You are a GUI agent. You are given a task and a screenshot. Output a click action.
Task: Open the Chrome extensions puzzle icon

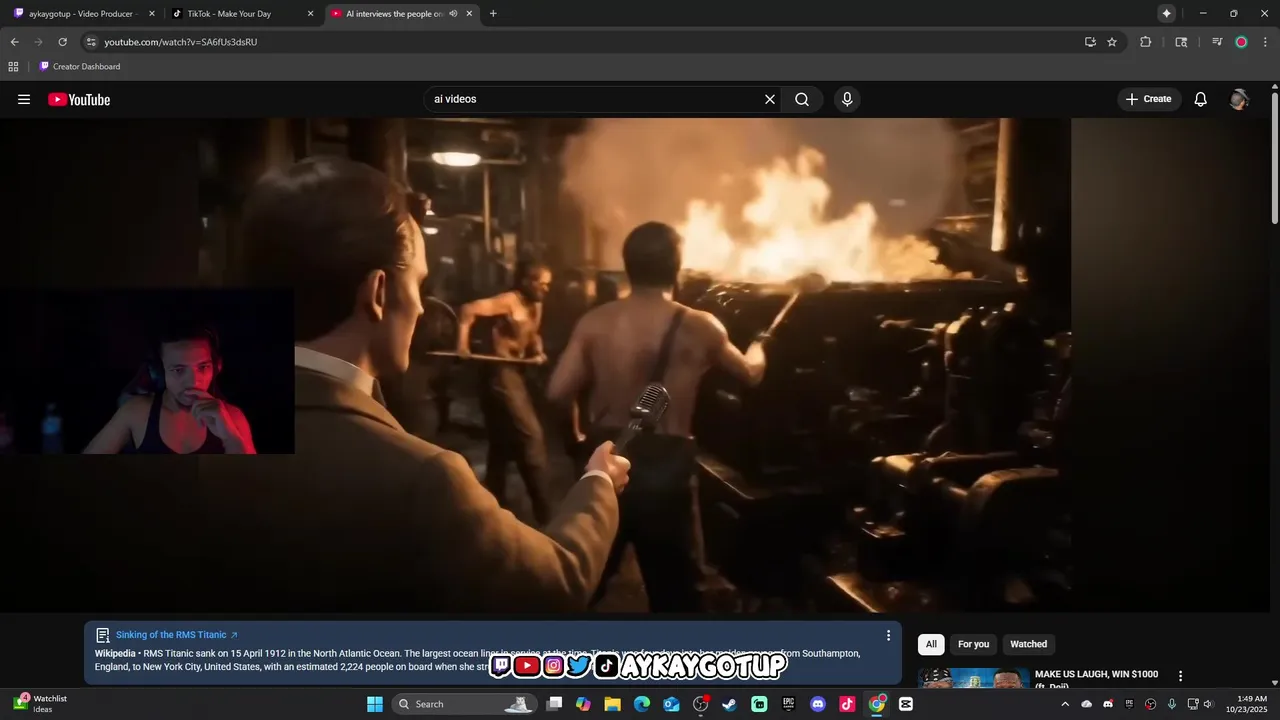(x=1146, y=42)
